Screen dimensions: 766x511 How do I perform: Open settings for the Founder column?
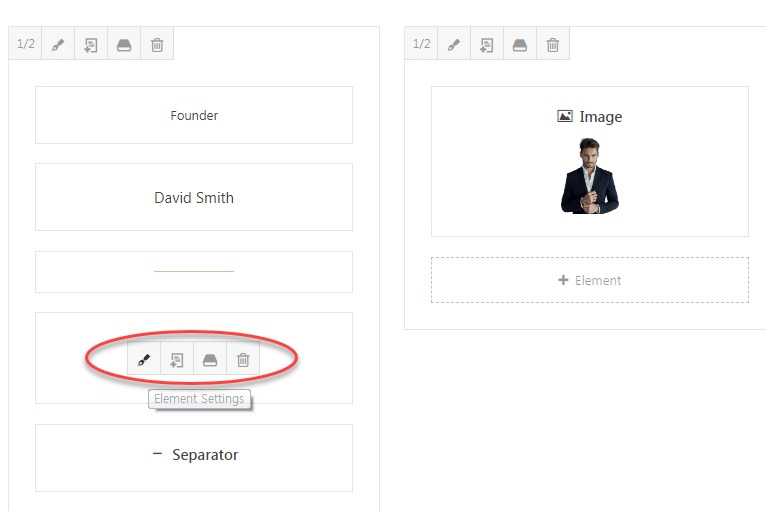pos(58,44)
